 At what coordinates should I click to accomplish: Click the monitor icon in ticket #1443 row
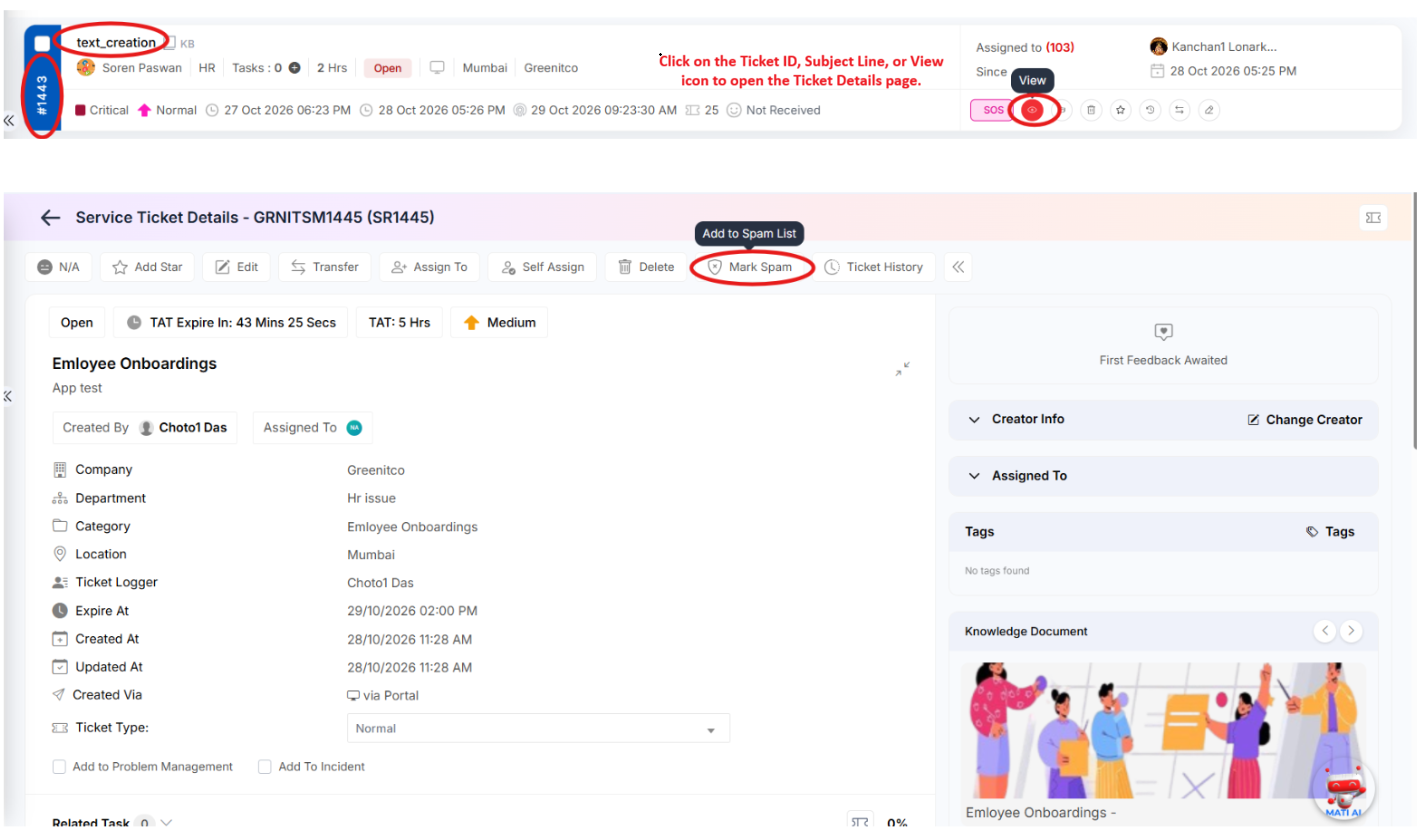point(437,68)
